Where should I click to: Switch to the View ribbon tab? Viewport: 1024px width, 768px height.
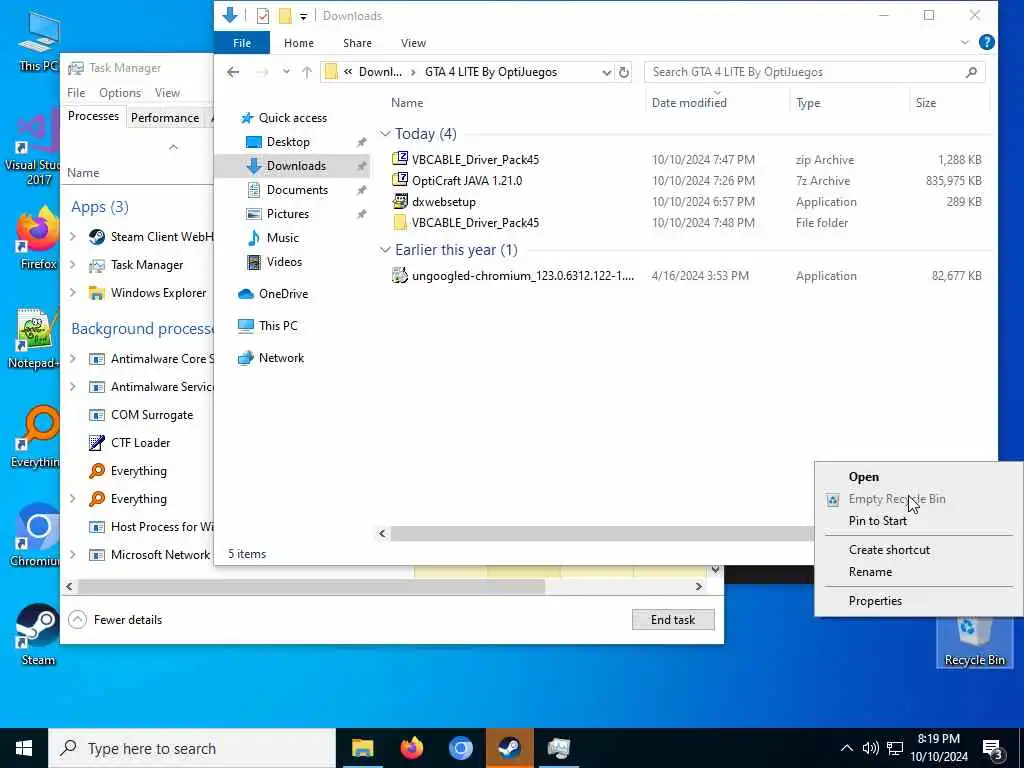(413, 42)
